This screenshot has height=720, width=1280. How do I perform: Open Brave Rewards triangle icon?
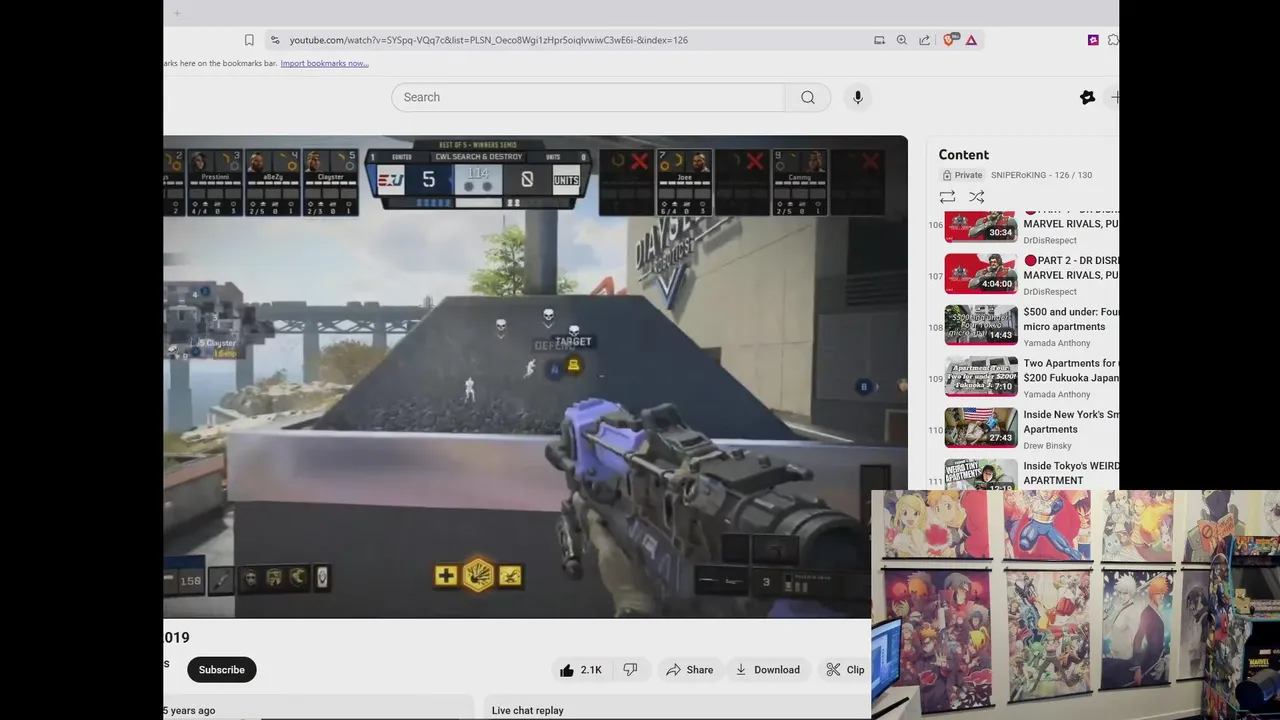coord(971,40)
